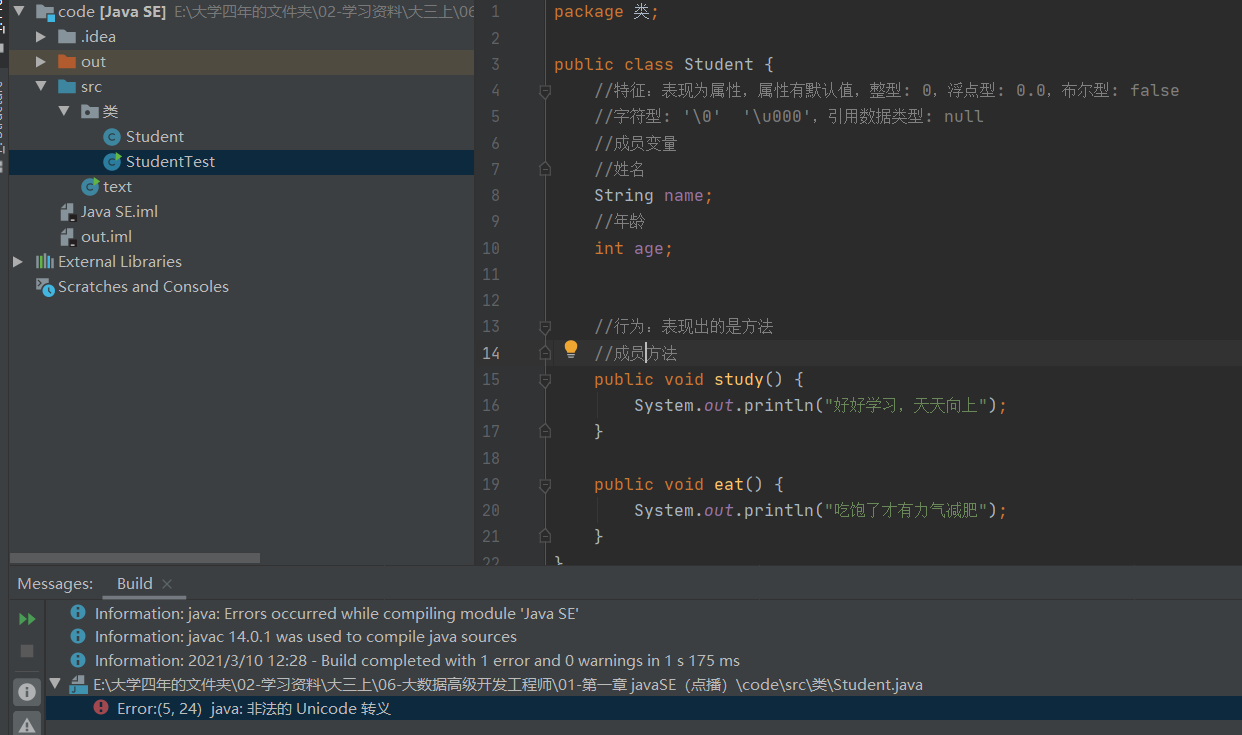Collapse the src folder
This screenshot has height=735, width=1242.
[x=41, y=87]
